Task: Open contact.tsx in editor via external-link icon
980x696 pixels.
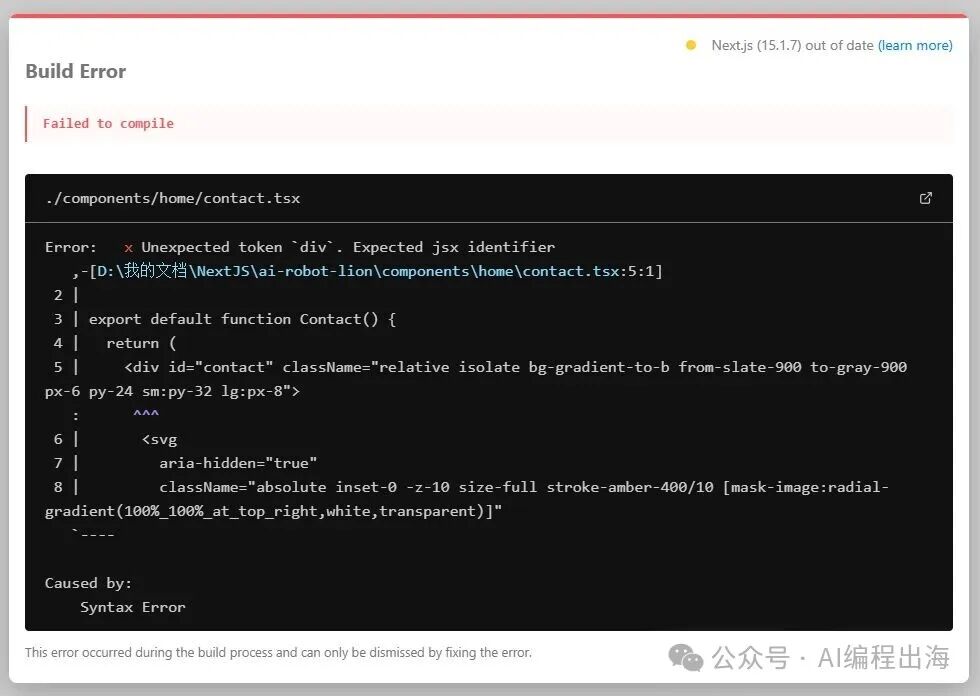Action: tap(925, 198)
